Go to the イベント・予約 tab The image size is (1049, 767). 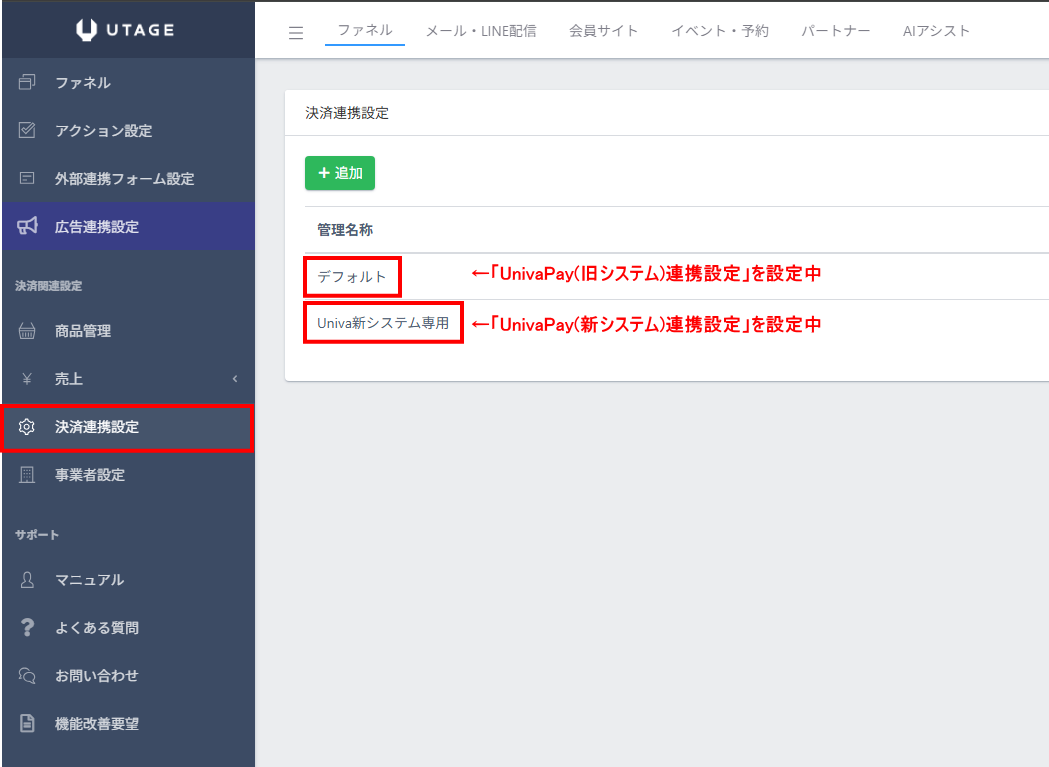point(720,31)
